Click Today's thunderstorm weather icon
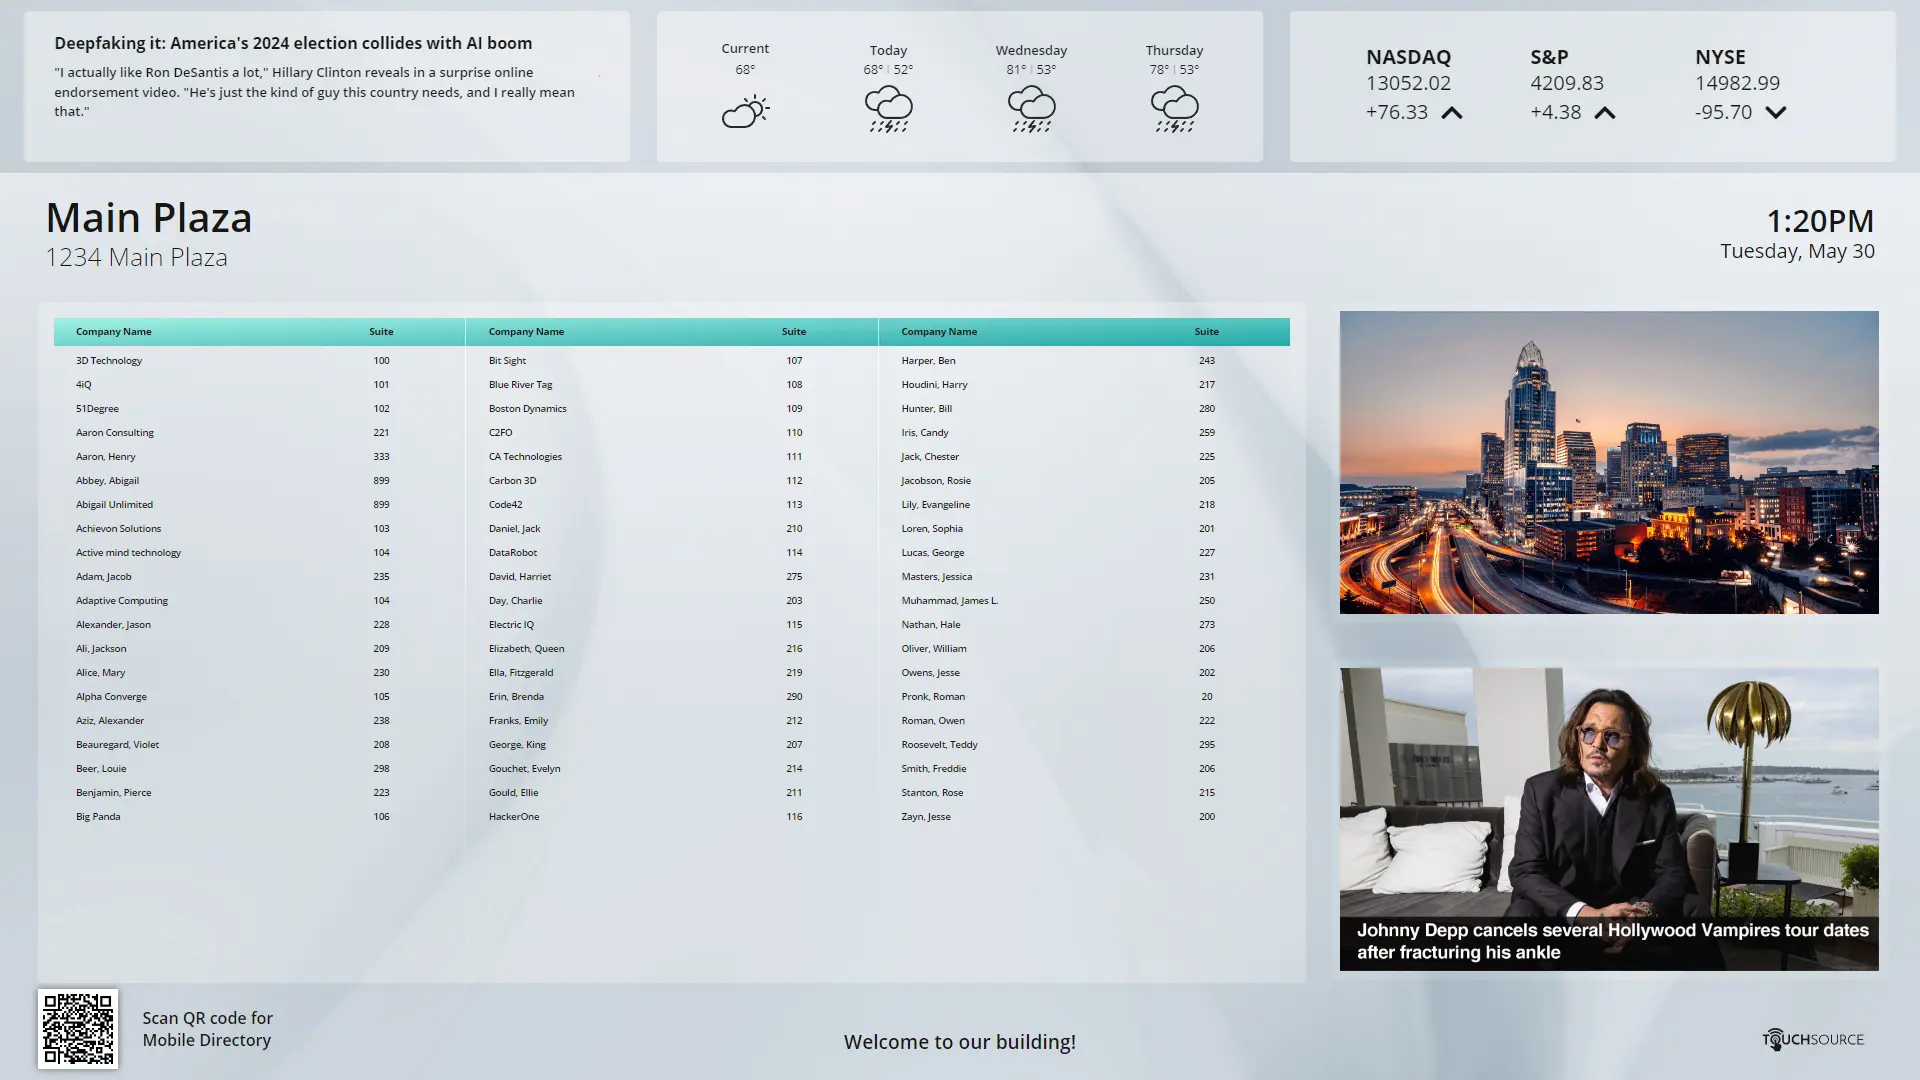Viewport: 1920px width, 1080px height. click(x=888, y=109)
